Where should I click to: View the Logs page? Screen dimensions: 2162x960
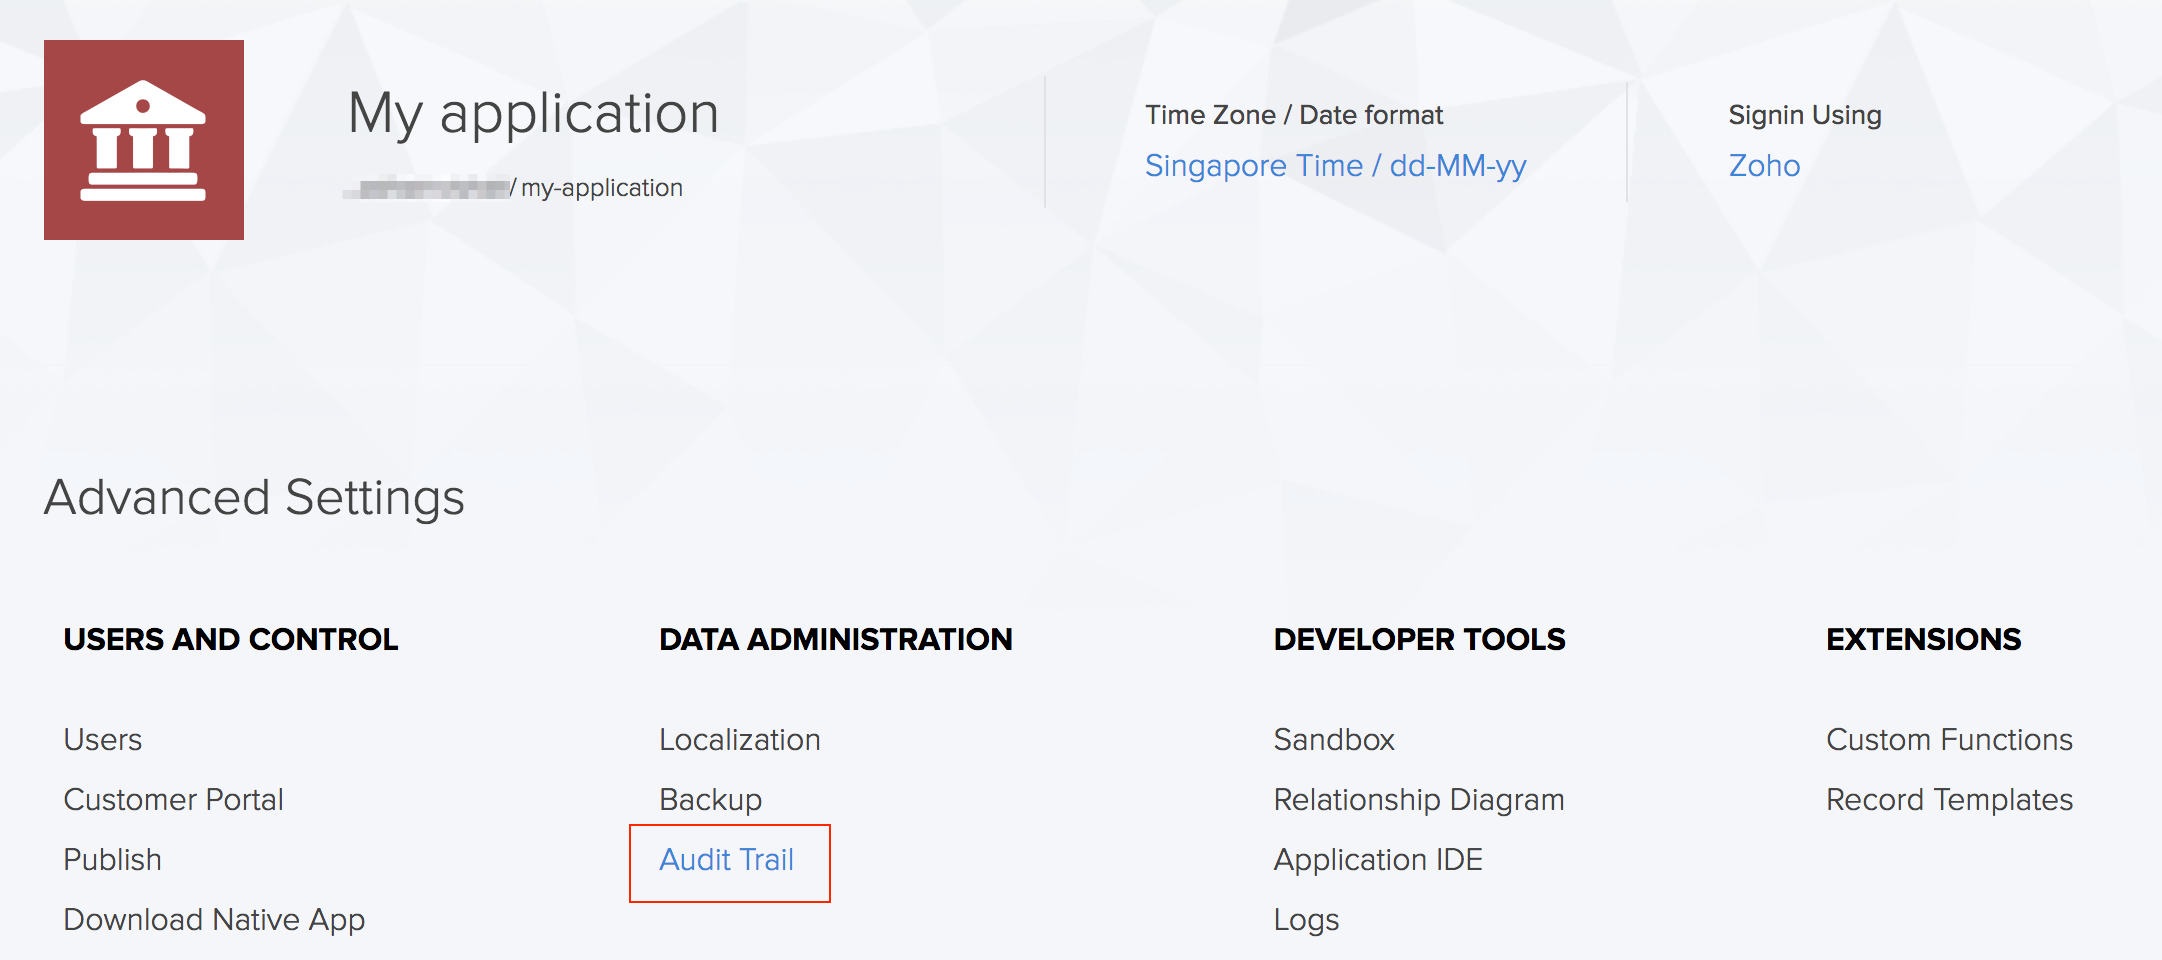1305,919
